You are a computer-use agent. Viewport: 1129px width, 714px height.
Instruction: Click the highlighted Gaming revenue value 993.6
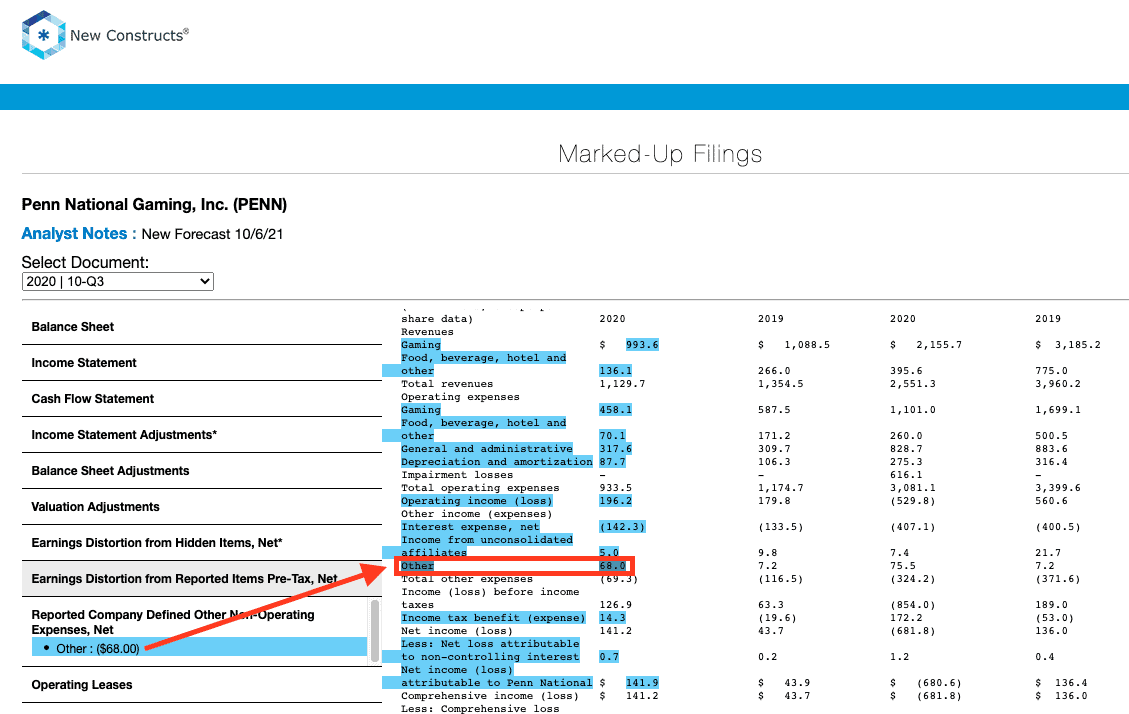click(x=642, y=345)
